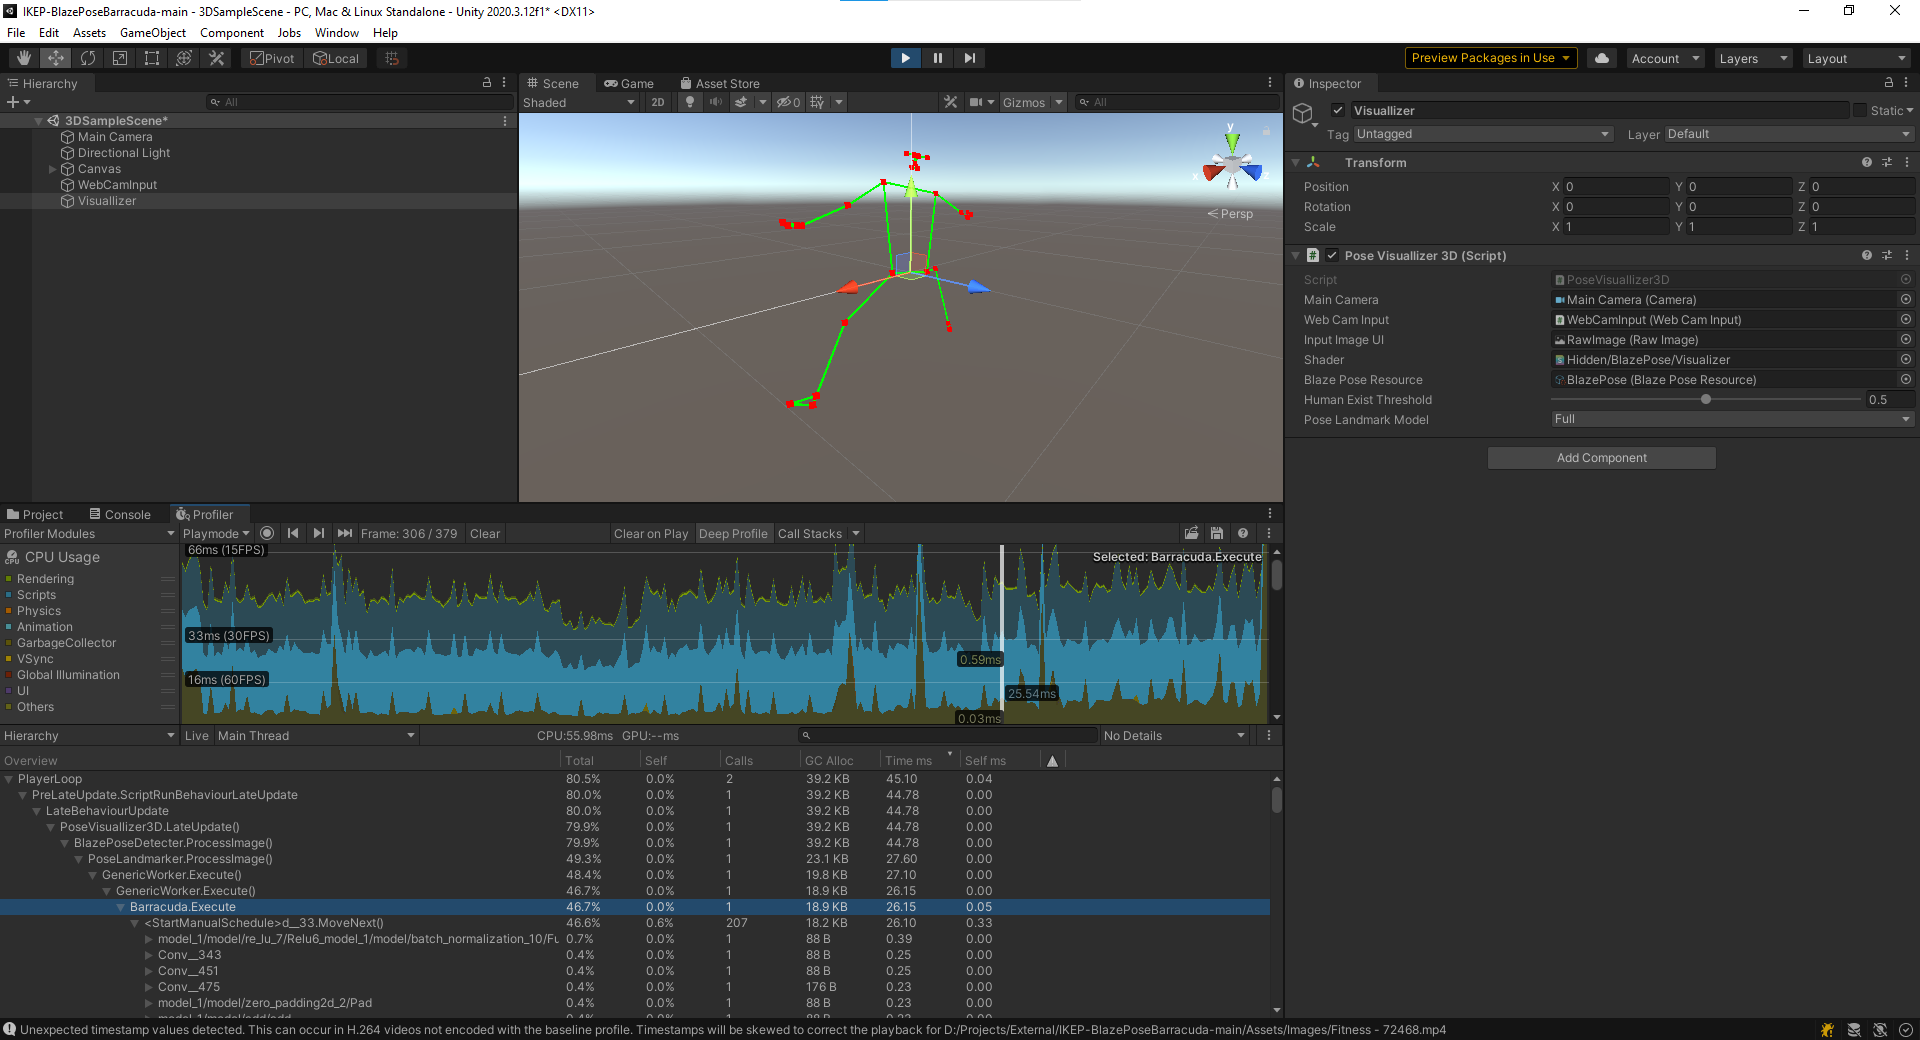Select the Hand pan tool
Screen dimensions: 1920x1040
(22, 57)
